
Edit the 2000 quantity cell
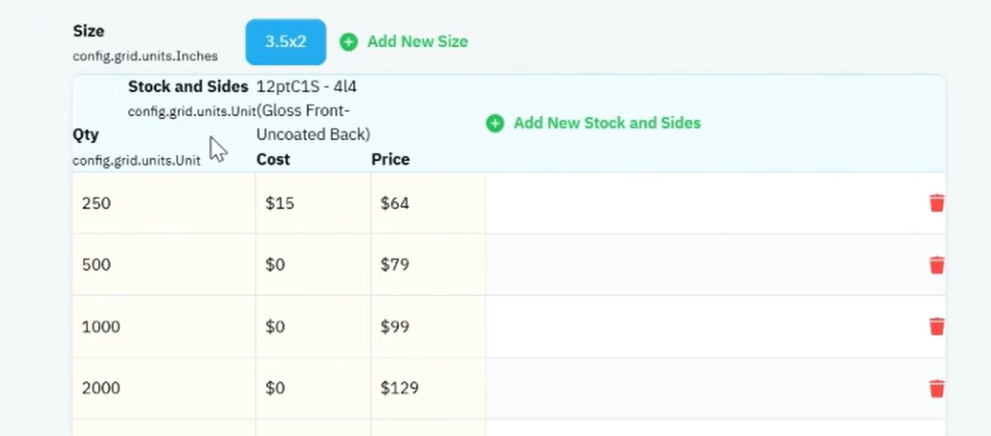(x=164, y=388)
